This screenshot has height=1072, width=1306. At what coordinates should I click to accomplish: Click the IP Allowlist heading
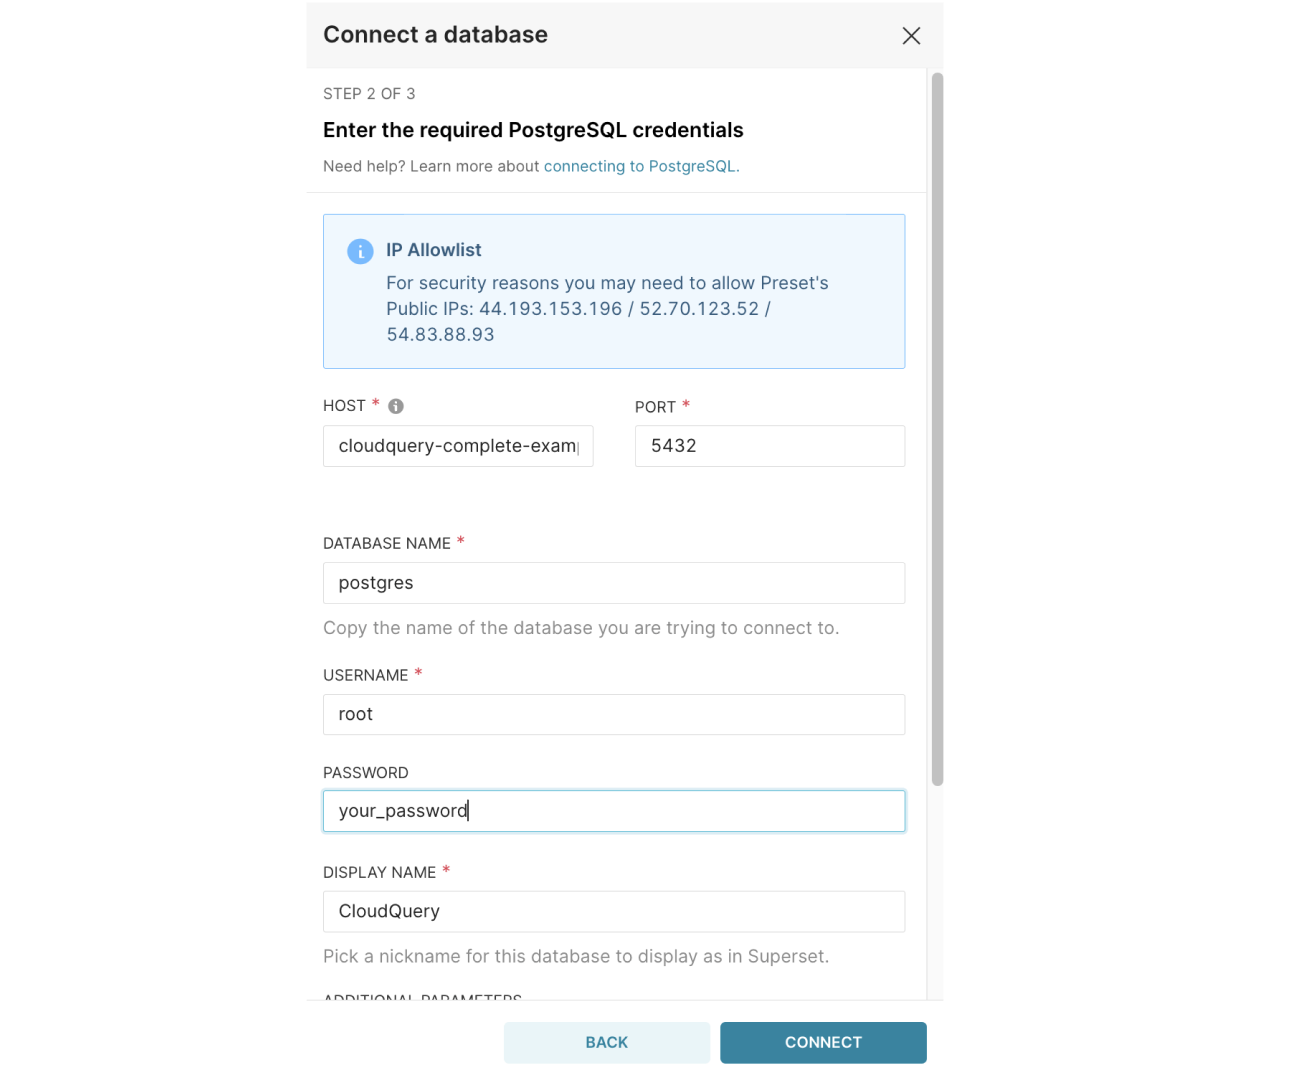click(434, 250)
